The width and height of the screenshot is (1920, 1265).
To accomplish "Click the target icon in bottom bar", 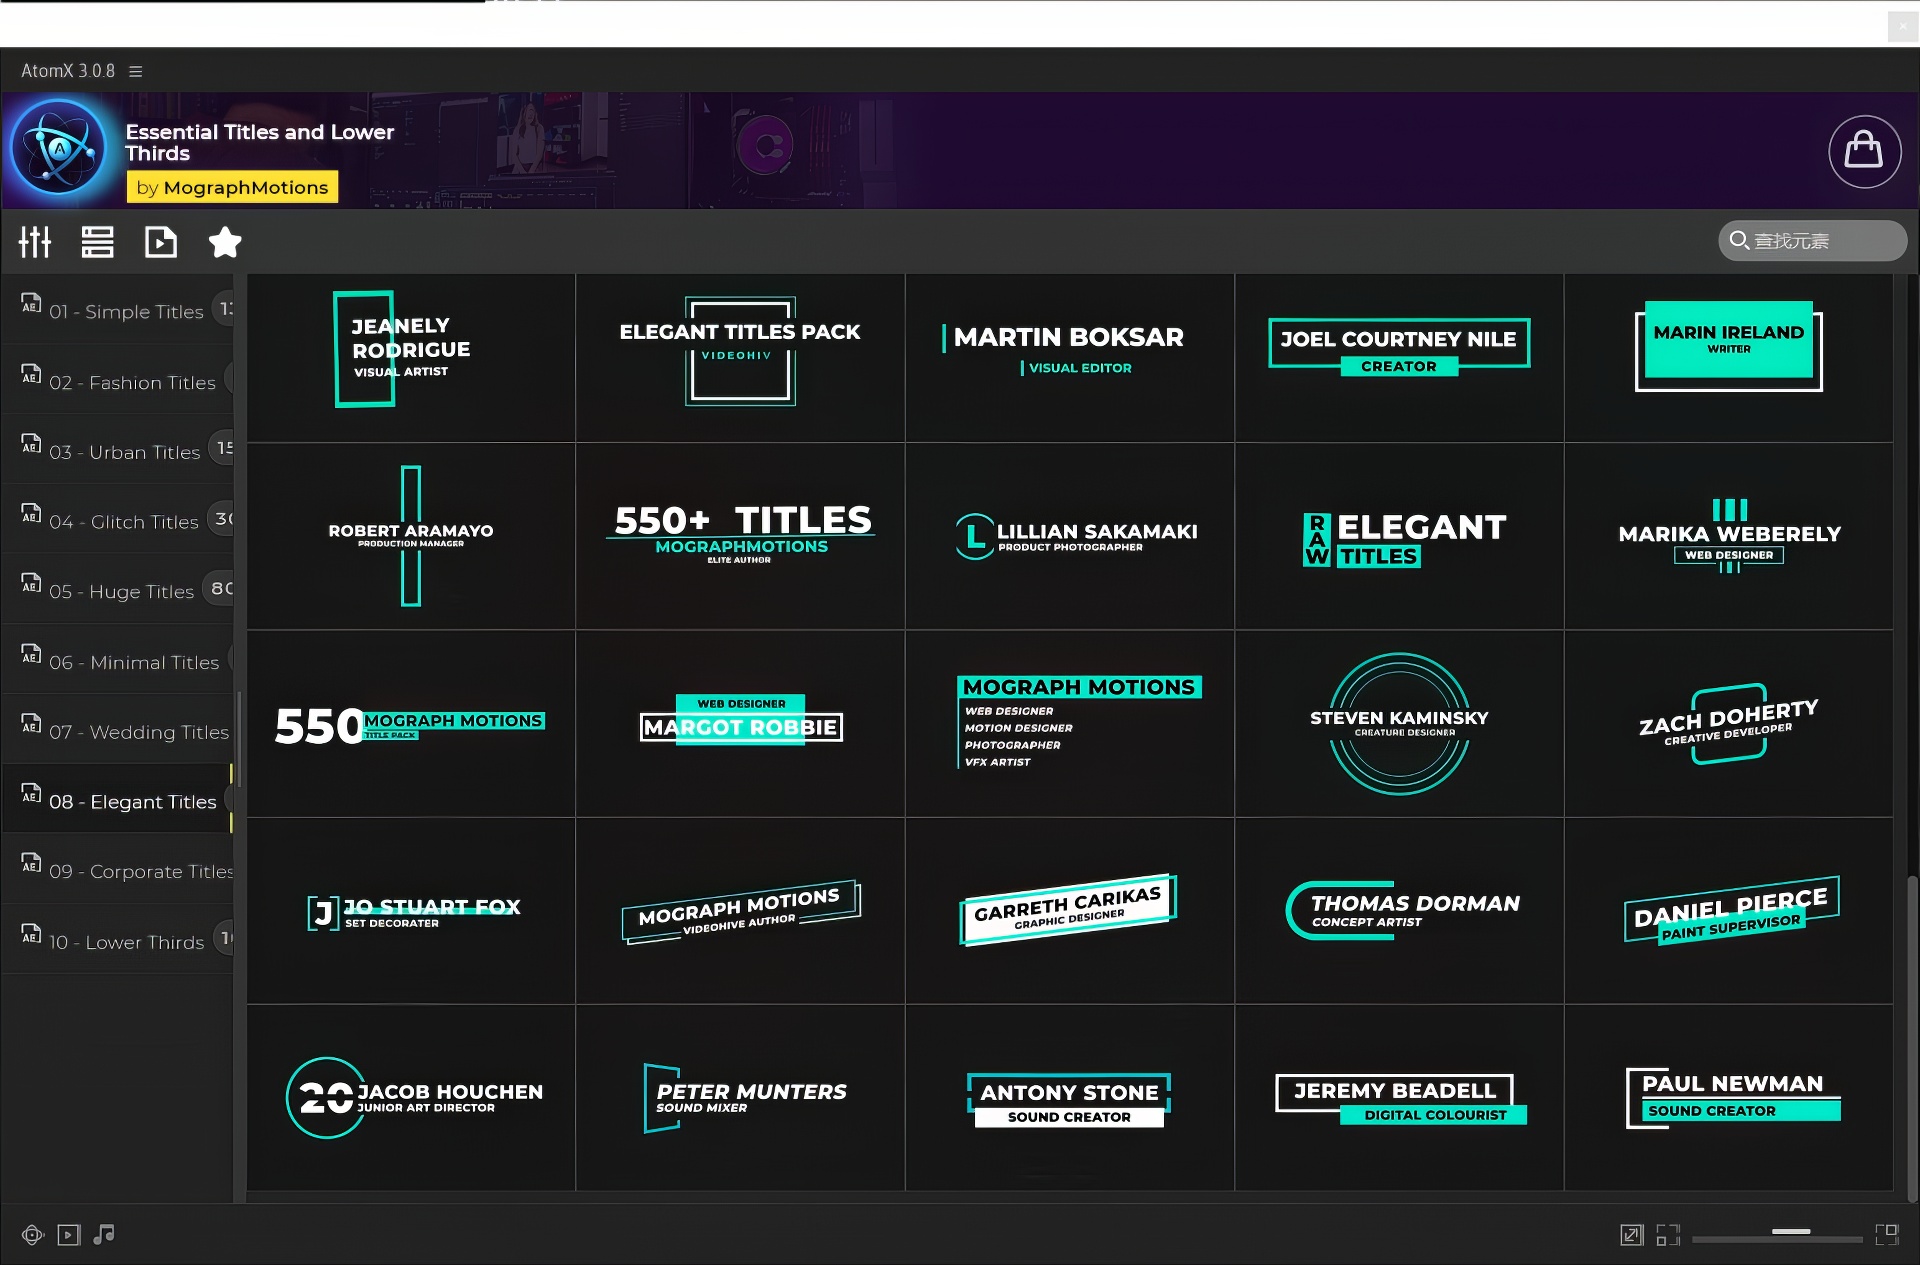I will click(x=33, y=1235).
